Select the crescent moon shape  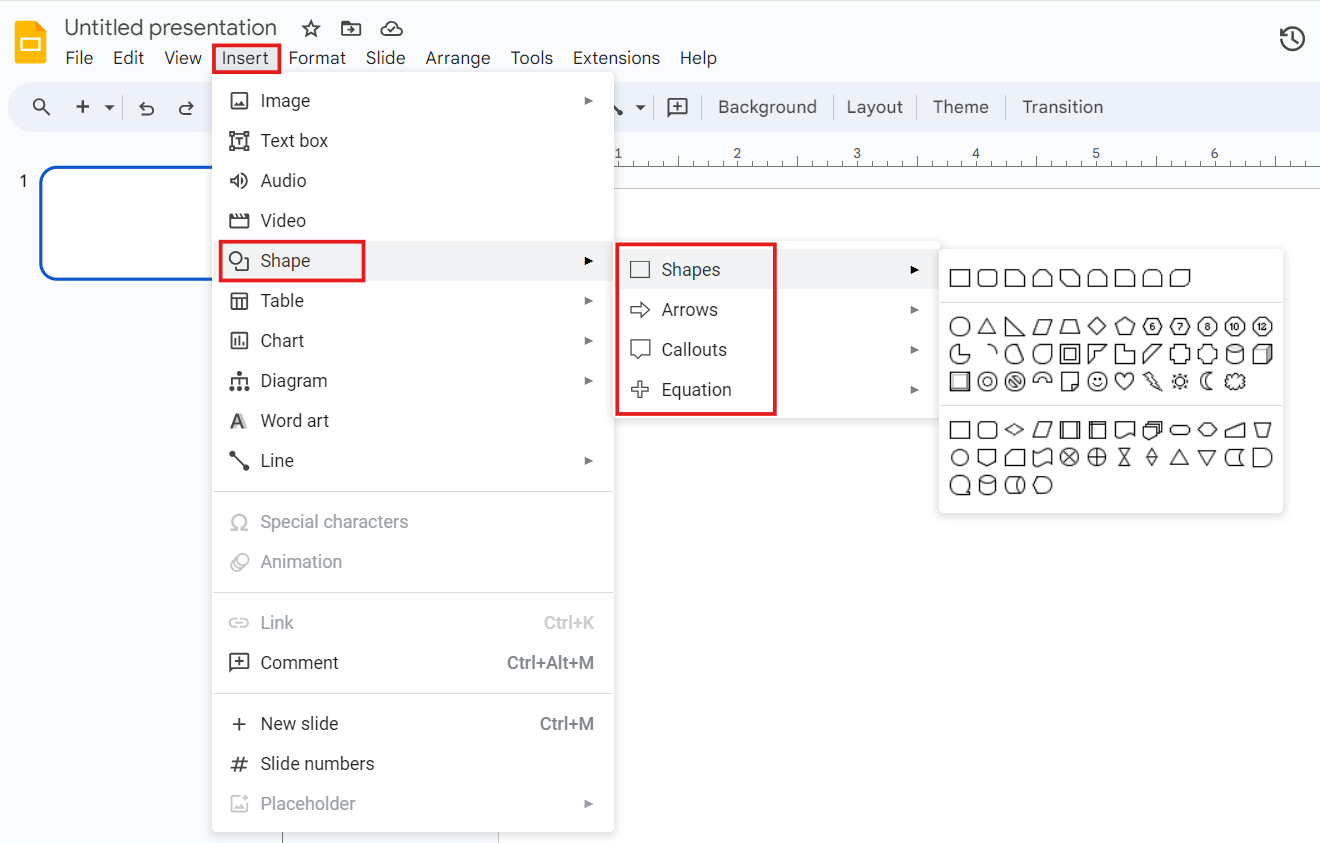tap(1206, 381)
